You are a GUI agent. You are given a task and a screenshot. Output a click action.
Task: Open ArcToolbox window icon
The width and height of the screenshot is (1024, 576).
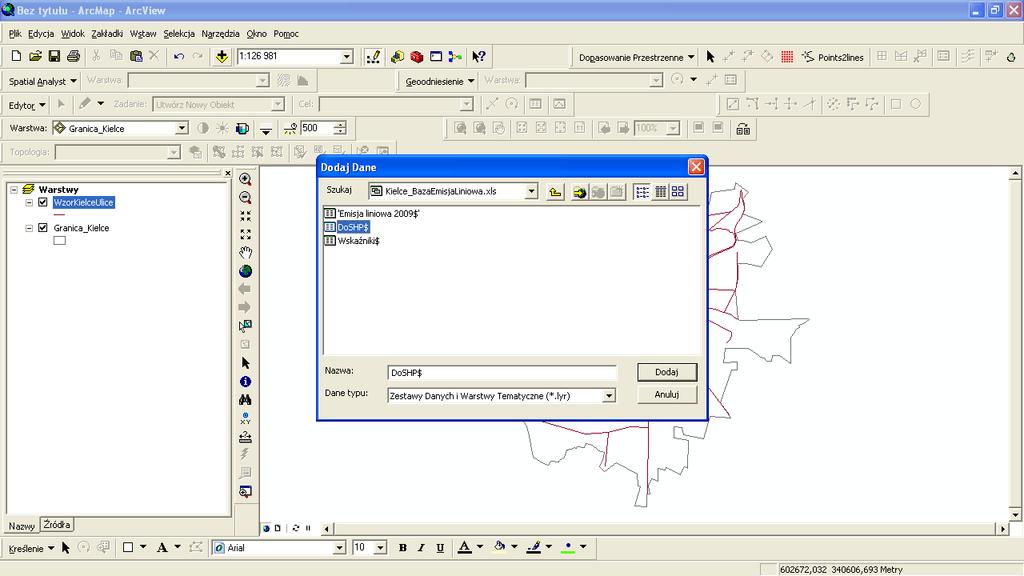(x=417, y=57)
